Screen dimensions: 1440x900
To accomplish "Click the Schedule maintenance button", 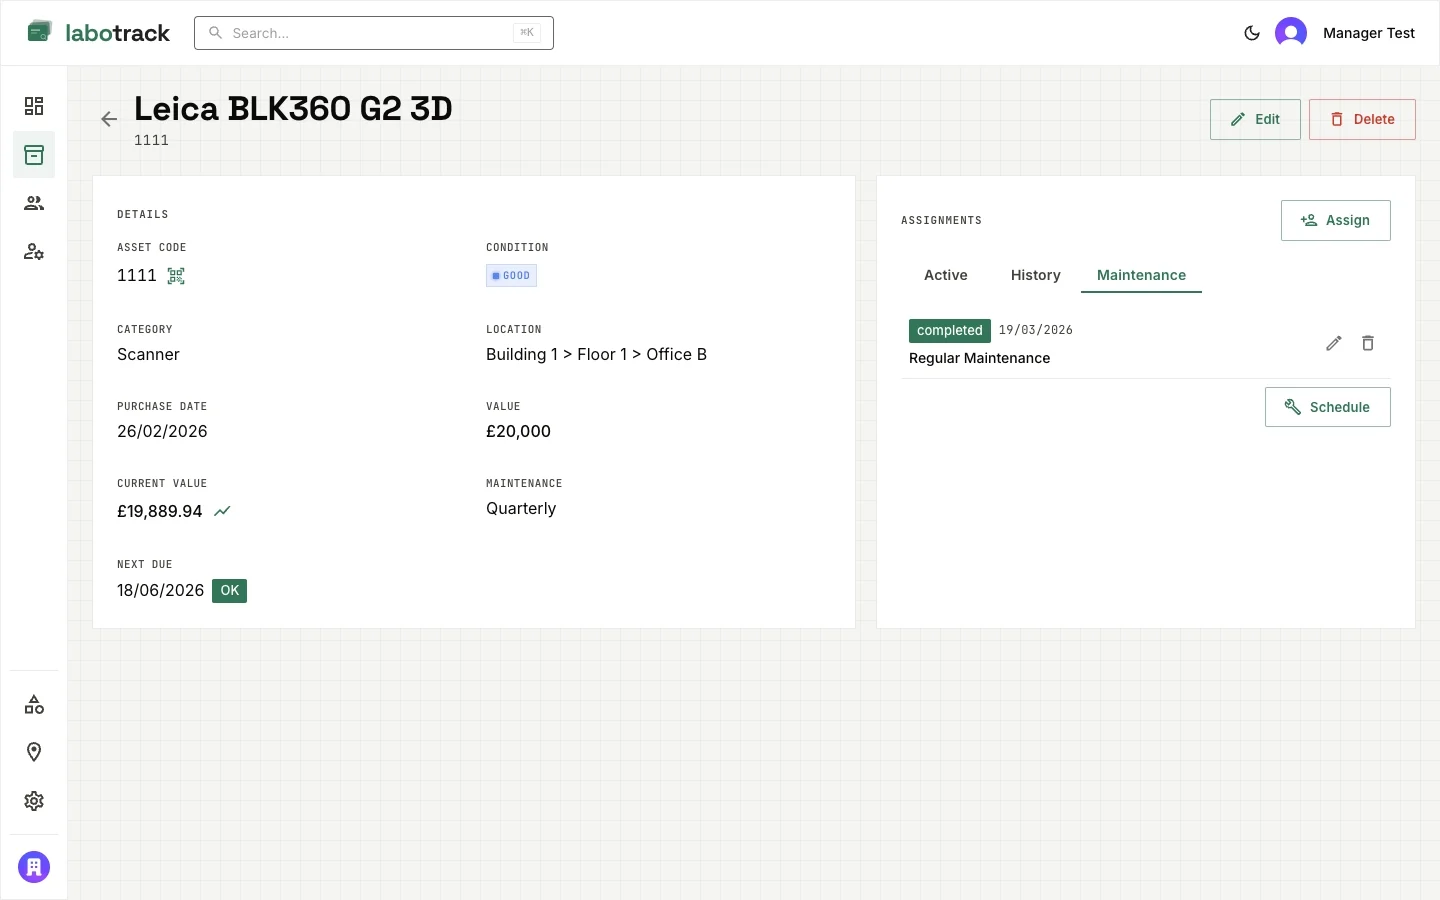I will pos(1328,407).
